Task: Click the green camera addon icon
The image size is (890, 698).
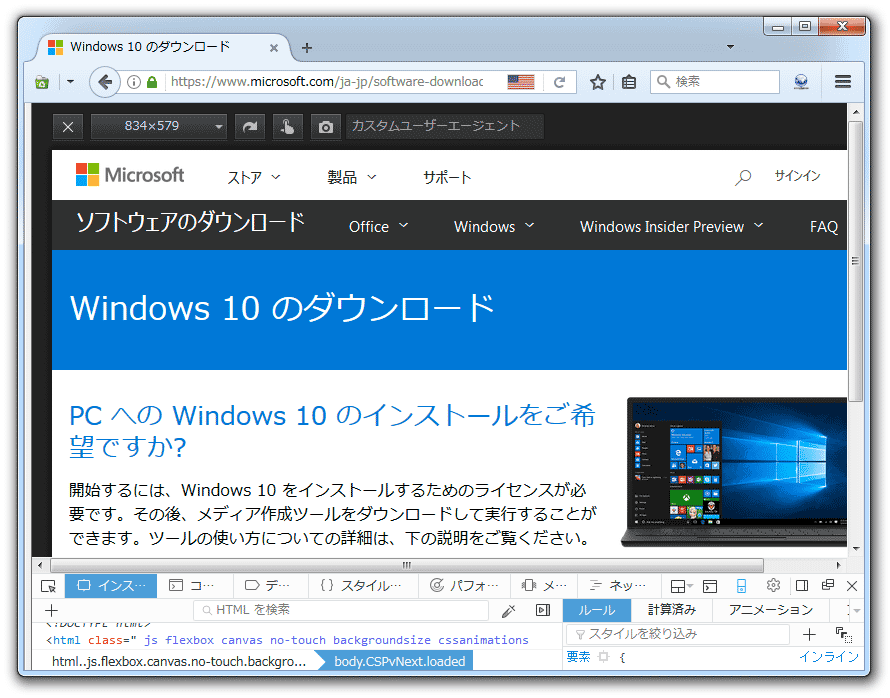Action: point(42,83)
